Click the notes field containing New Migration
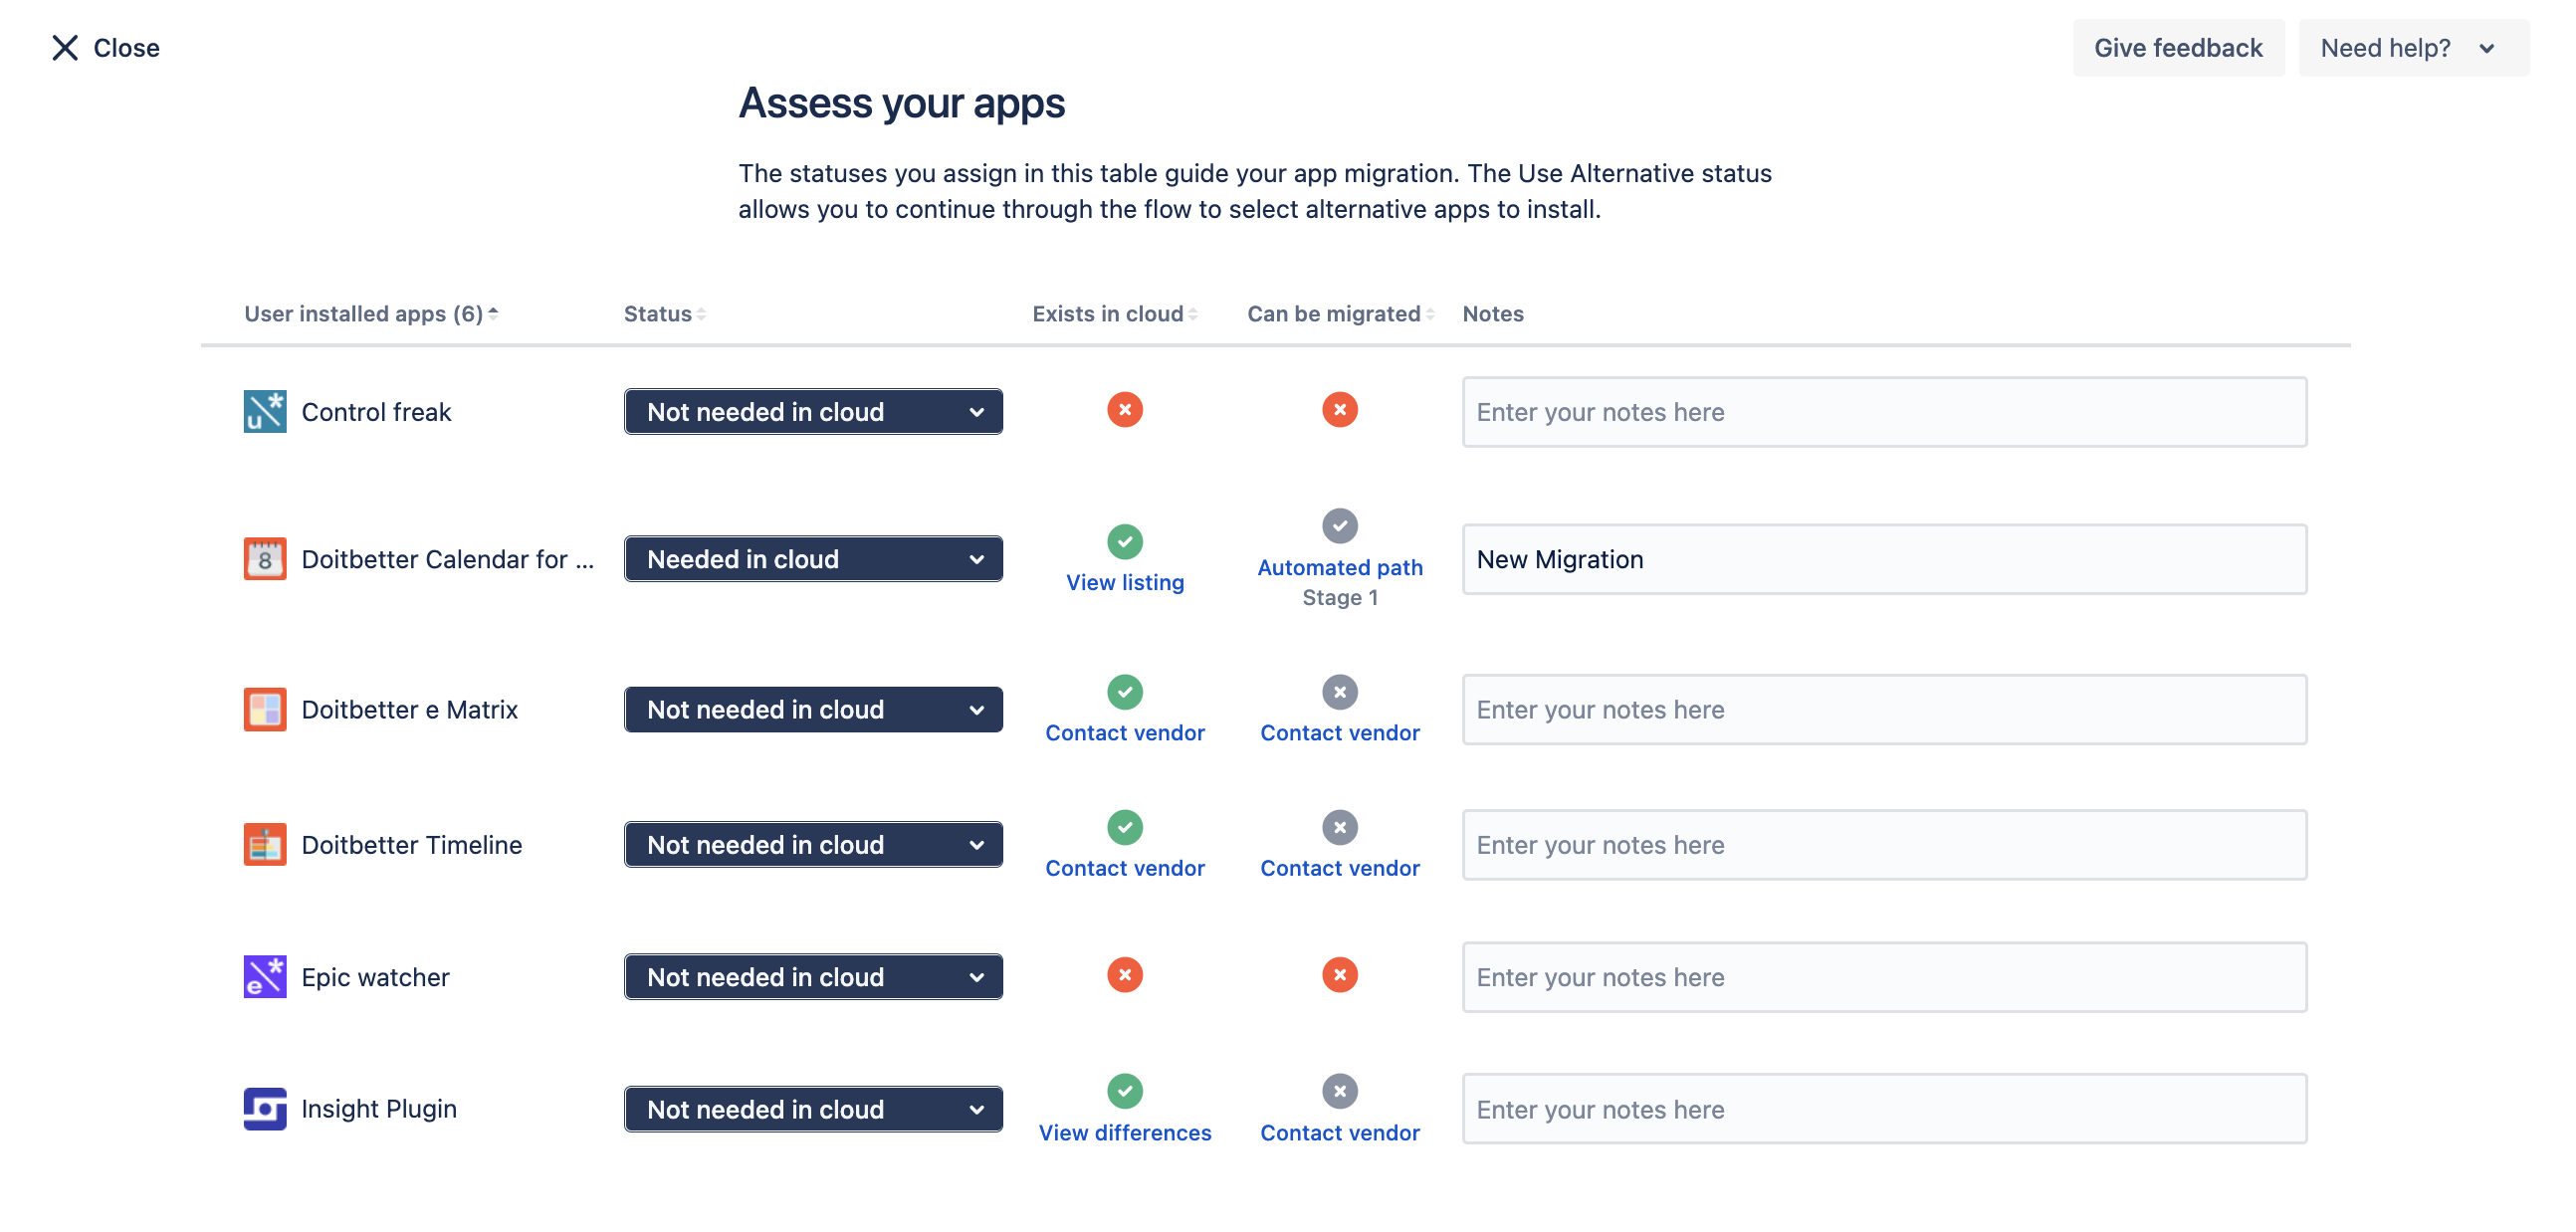2576x1232 pixels. [1884, 559]
